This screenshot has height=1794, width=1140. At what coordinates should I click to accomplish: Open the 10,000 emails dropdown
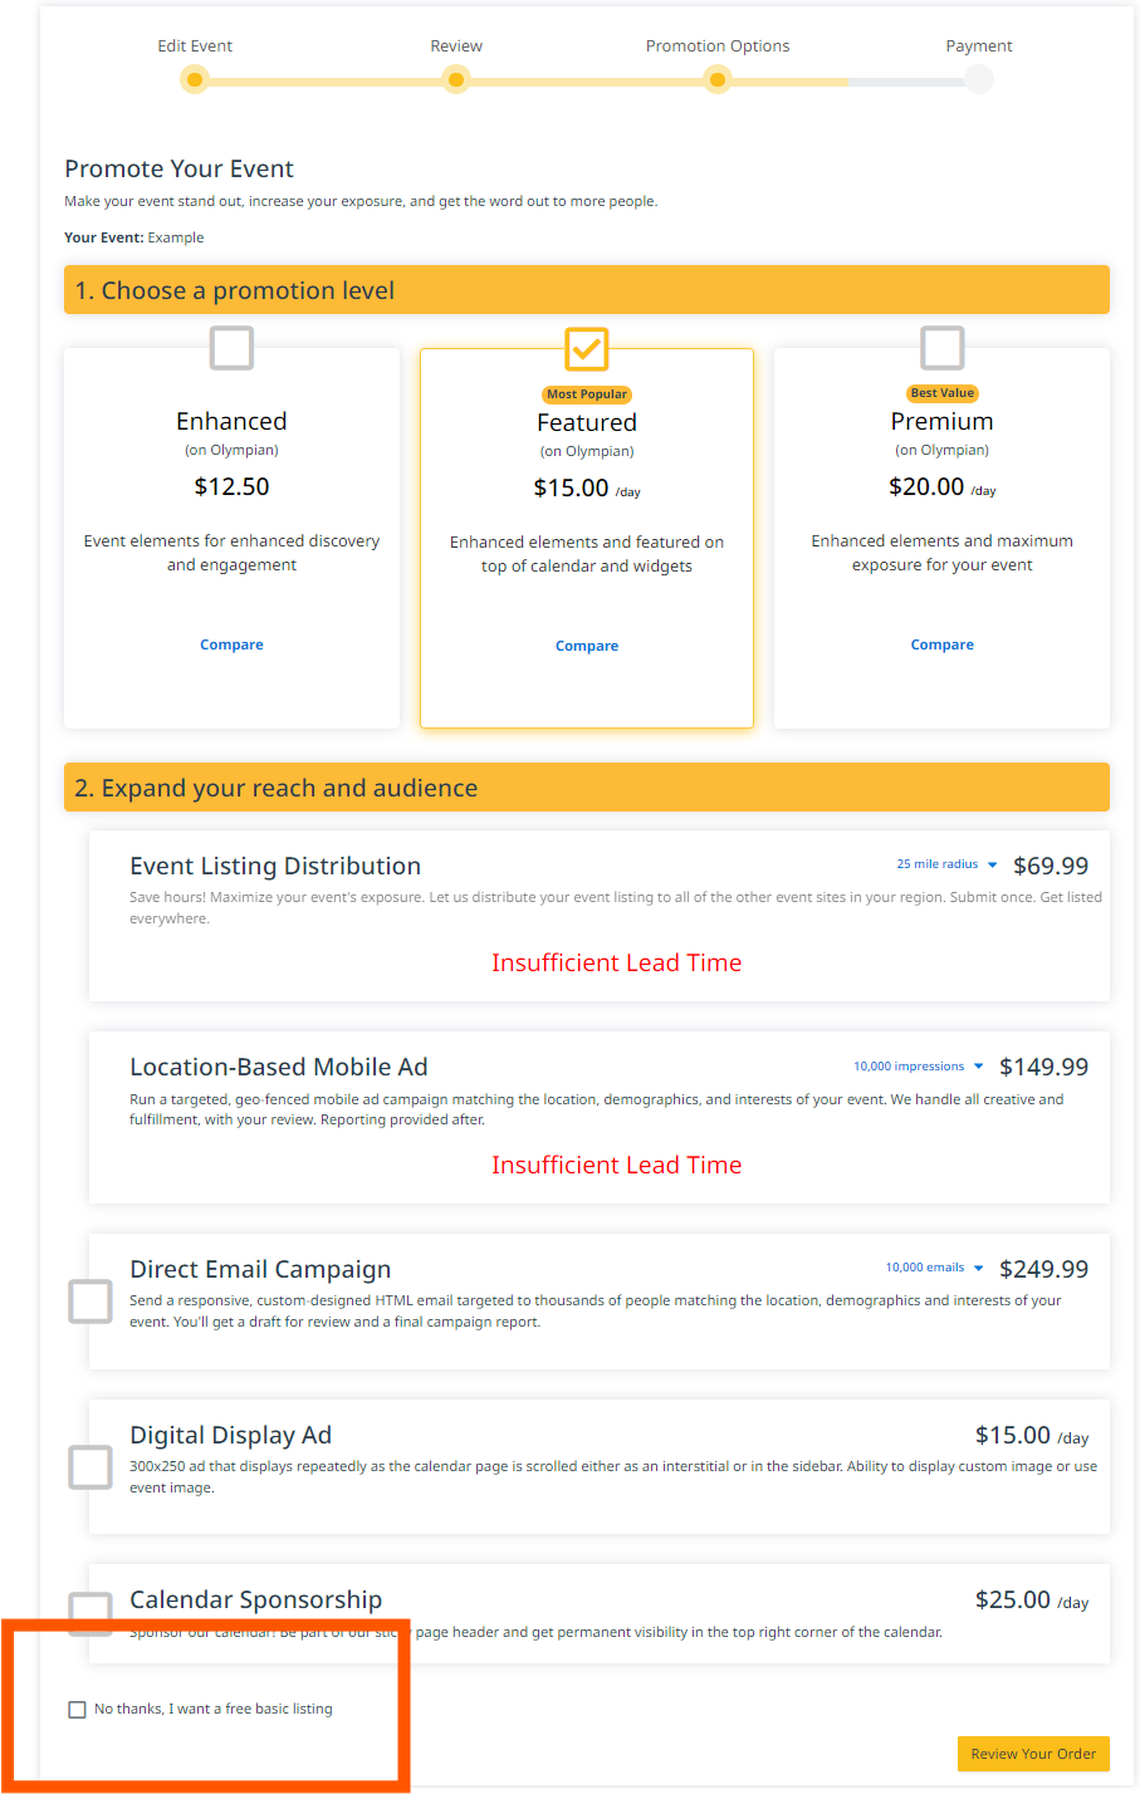tap(933, 1268)
